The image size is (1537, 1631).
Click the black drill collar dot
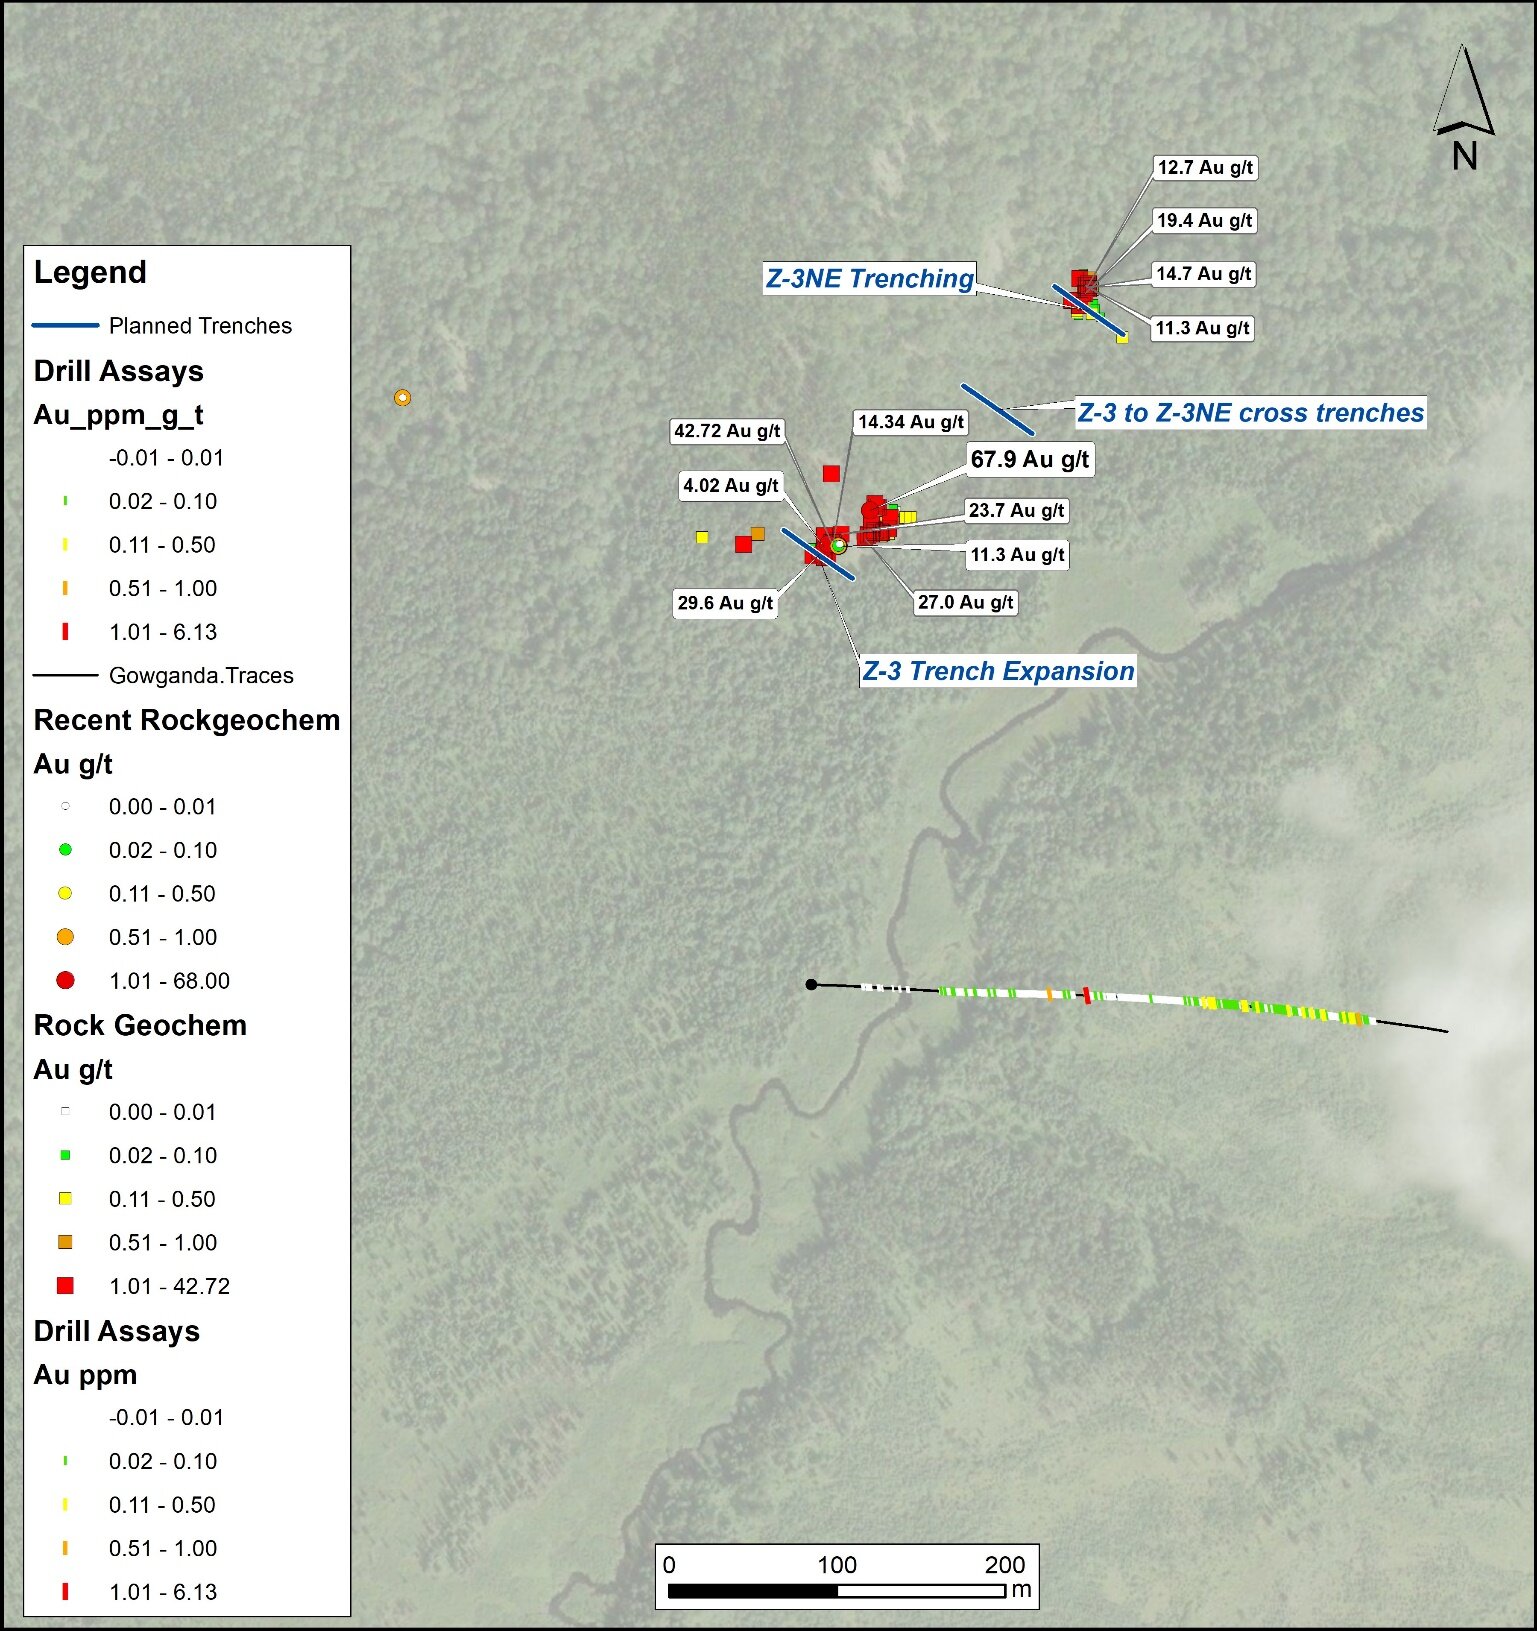[x=811, y=985]
